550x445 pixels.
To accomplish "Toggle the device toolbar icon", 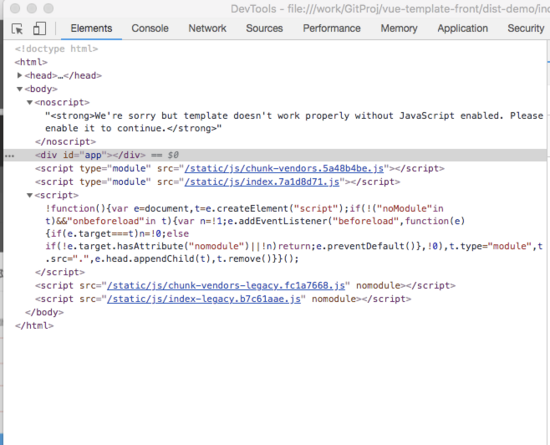I will pyautogui.click(x=39, y=29).
